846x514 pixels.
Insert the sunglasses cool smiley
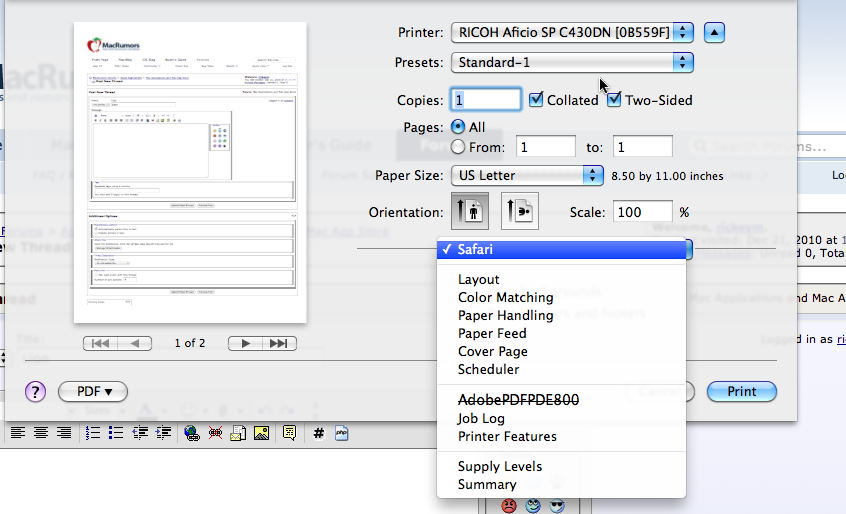tap(557, 506)
